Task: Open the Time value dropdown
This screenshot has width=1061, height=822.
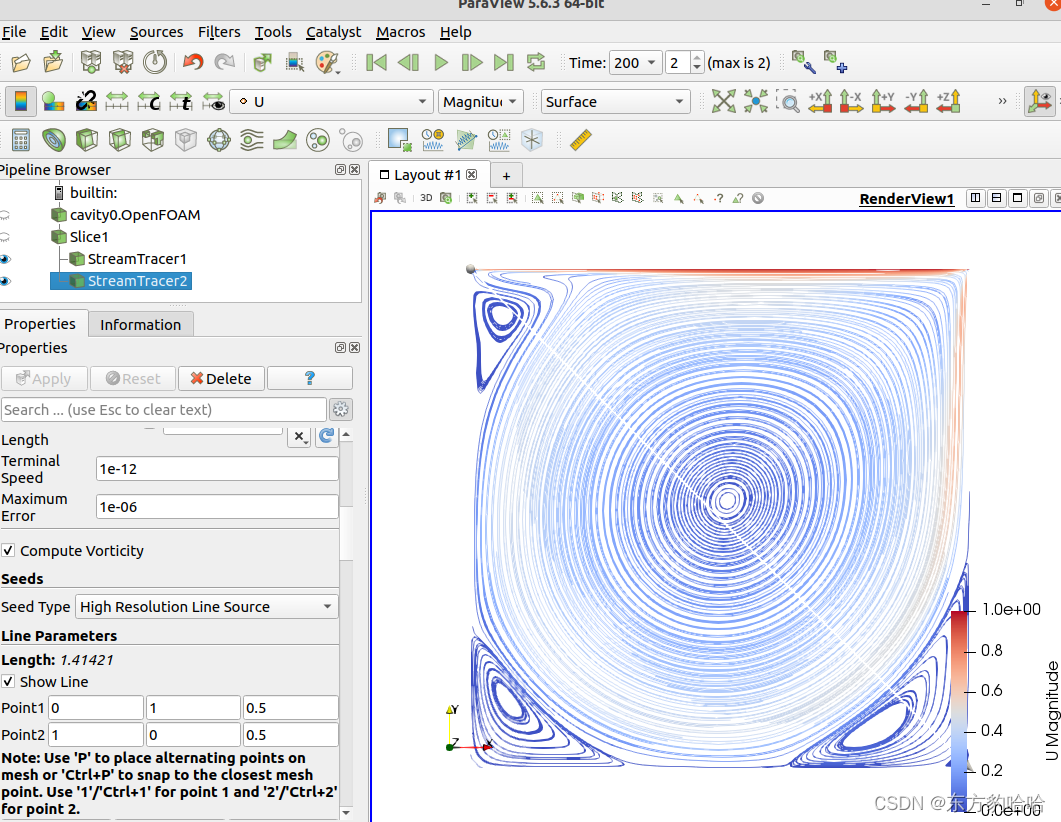Action: tap(635, 63)
